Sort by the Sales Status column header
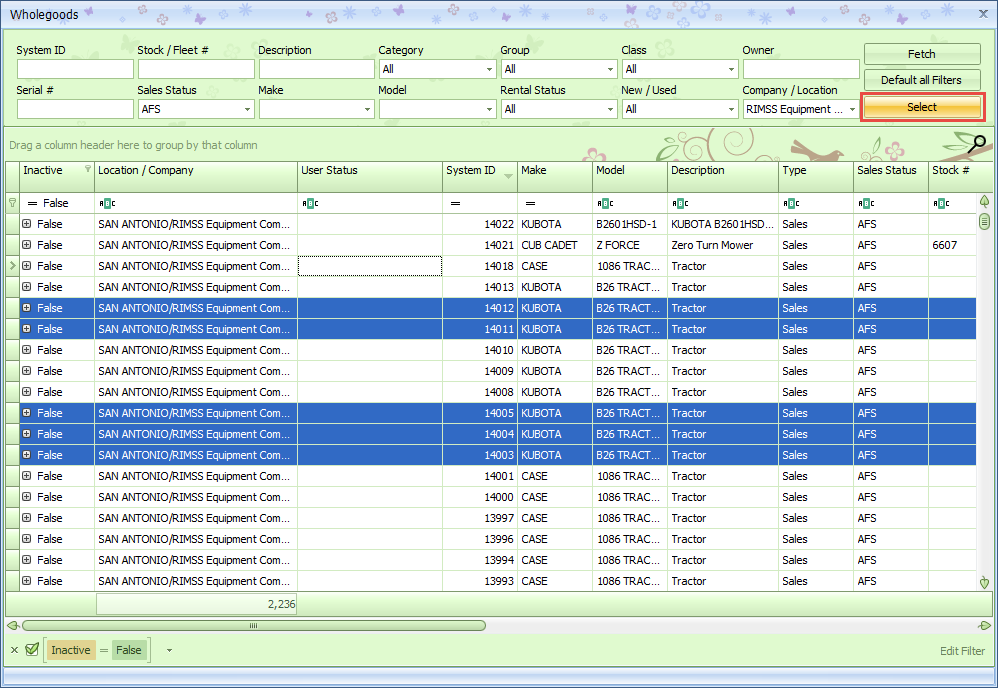This screenshot has height=688, width=998. [889, 171]
